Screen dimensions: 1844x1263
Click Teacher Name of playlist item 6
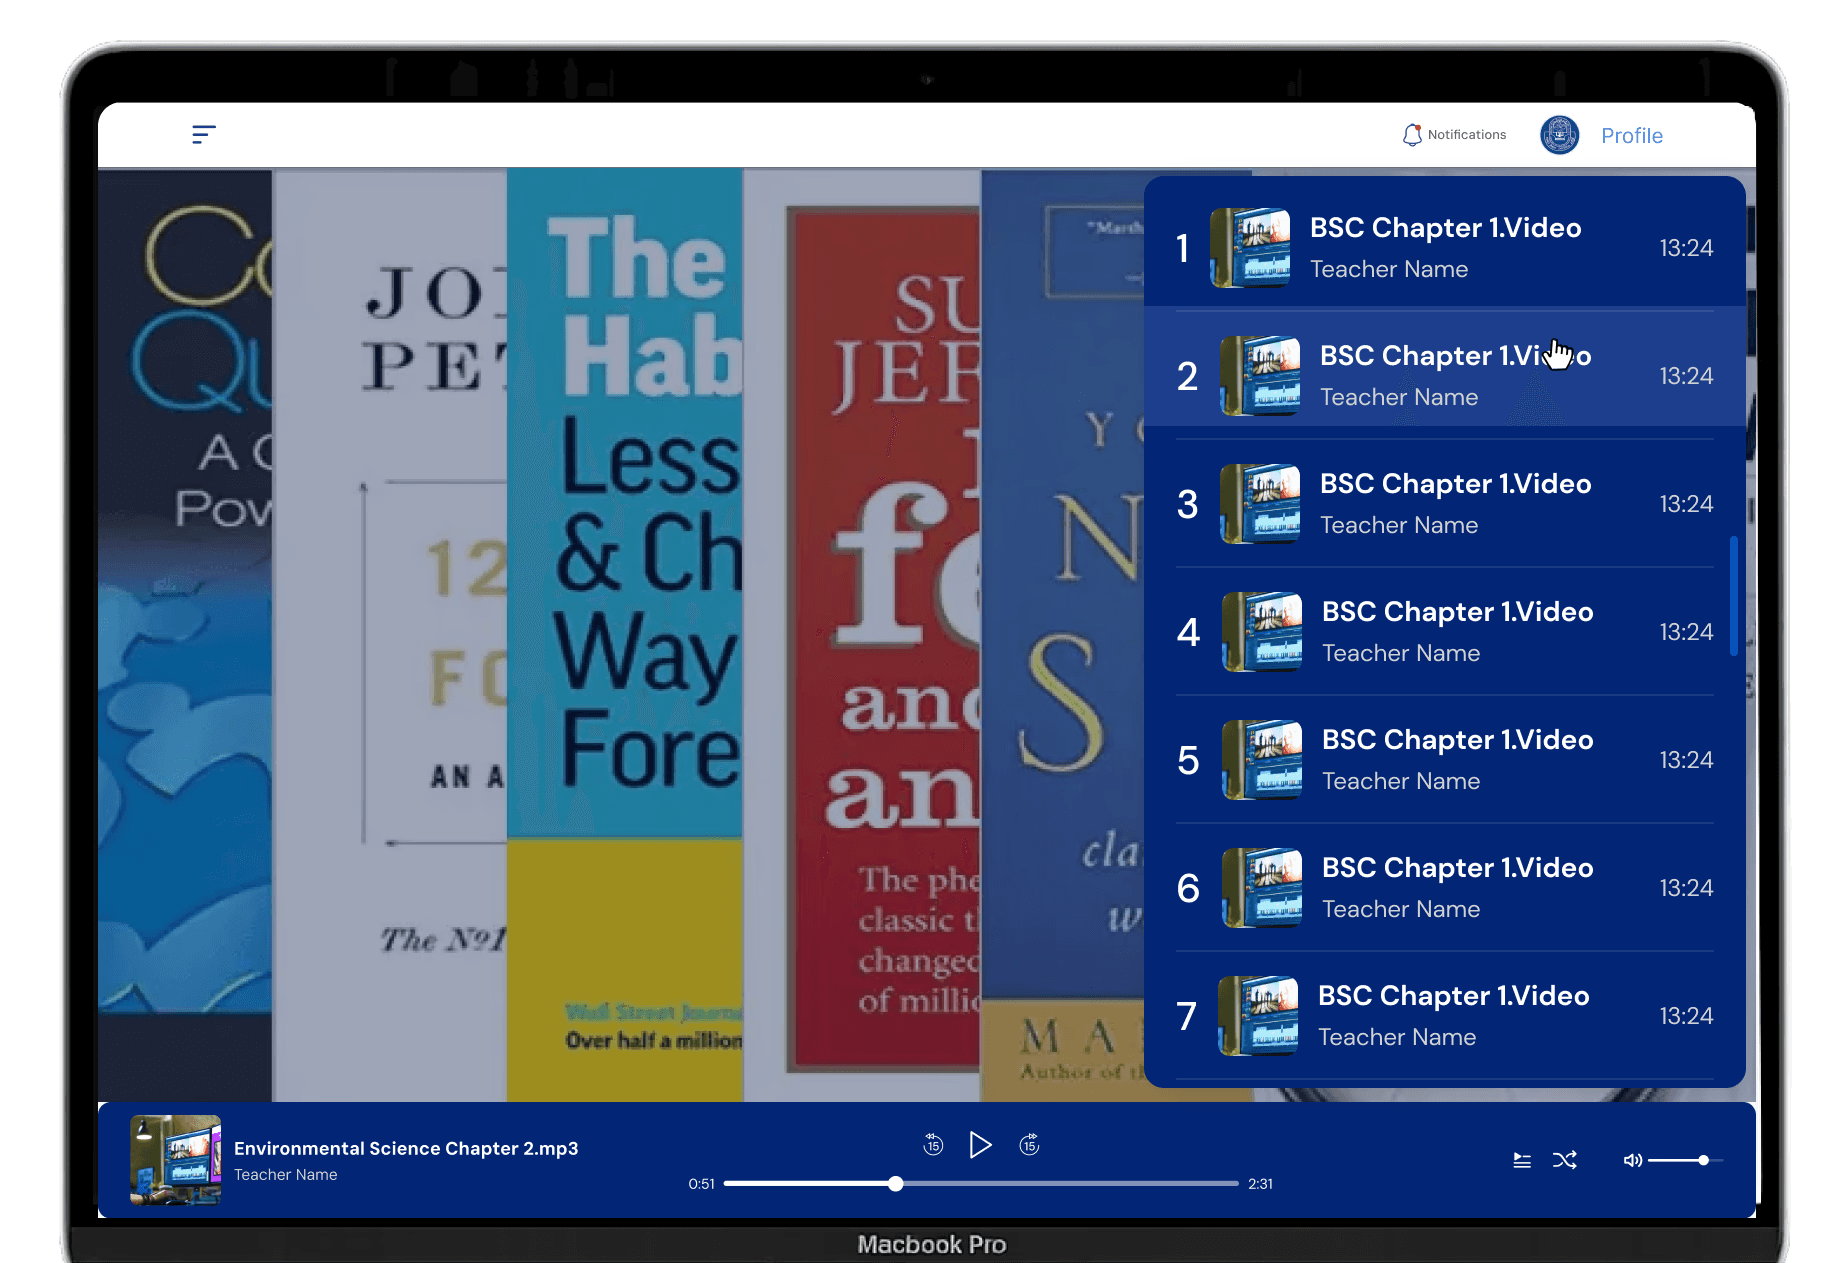coord(1401,909)
